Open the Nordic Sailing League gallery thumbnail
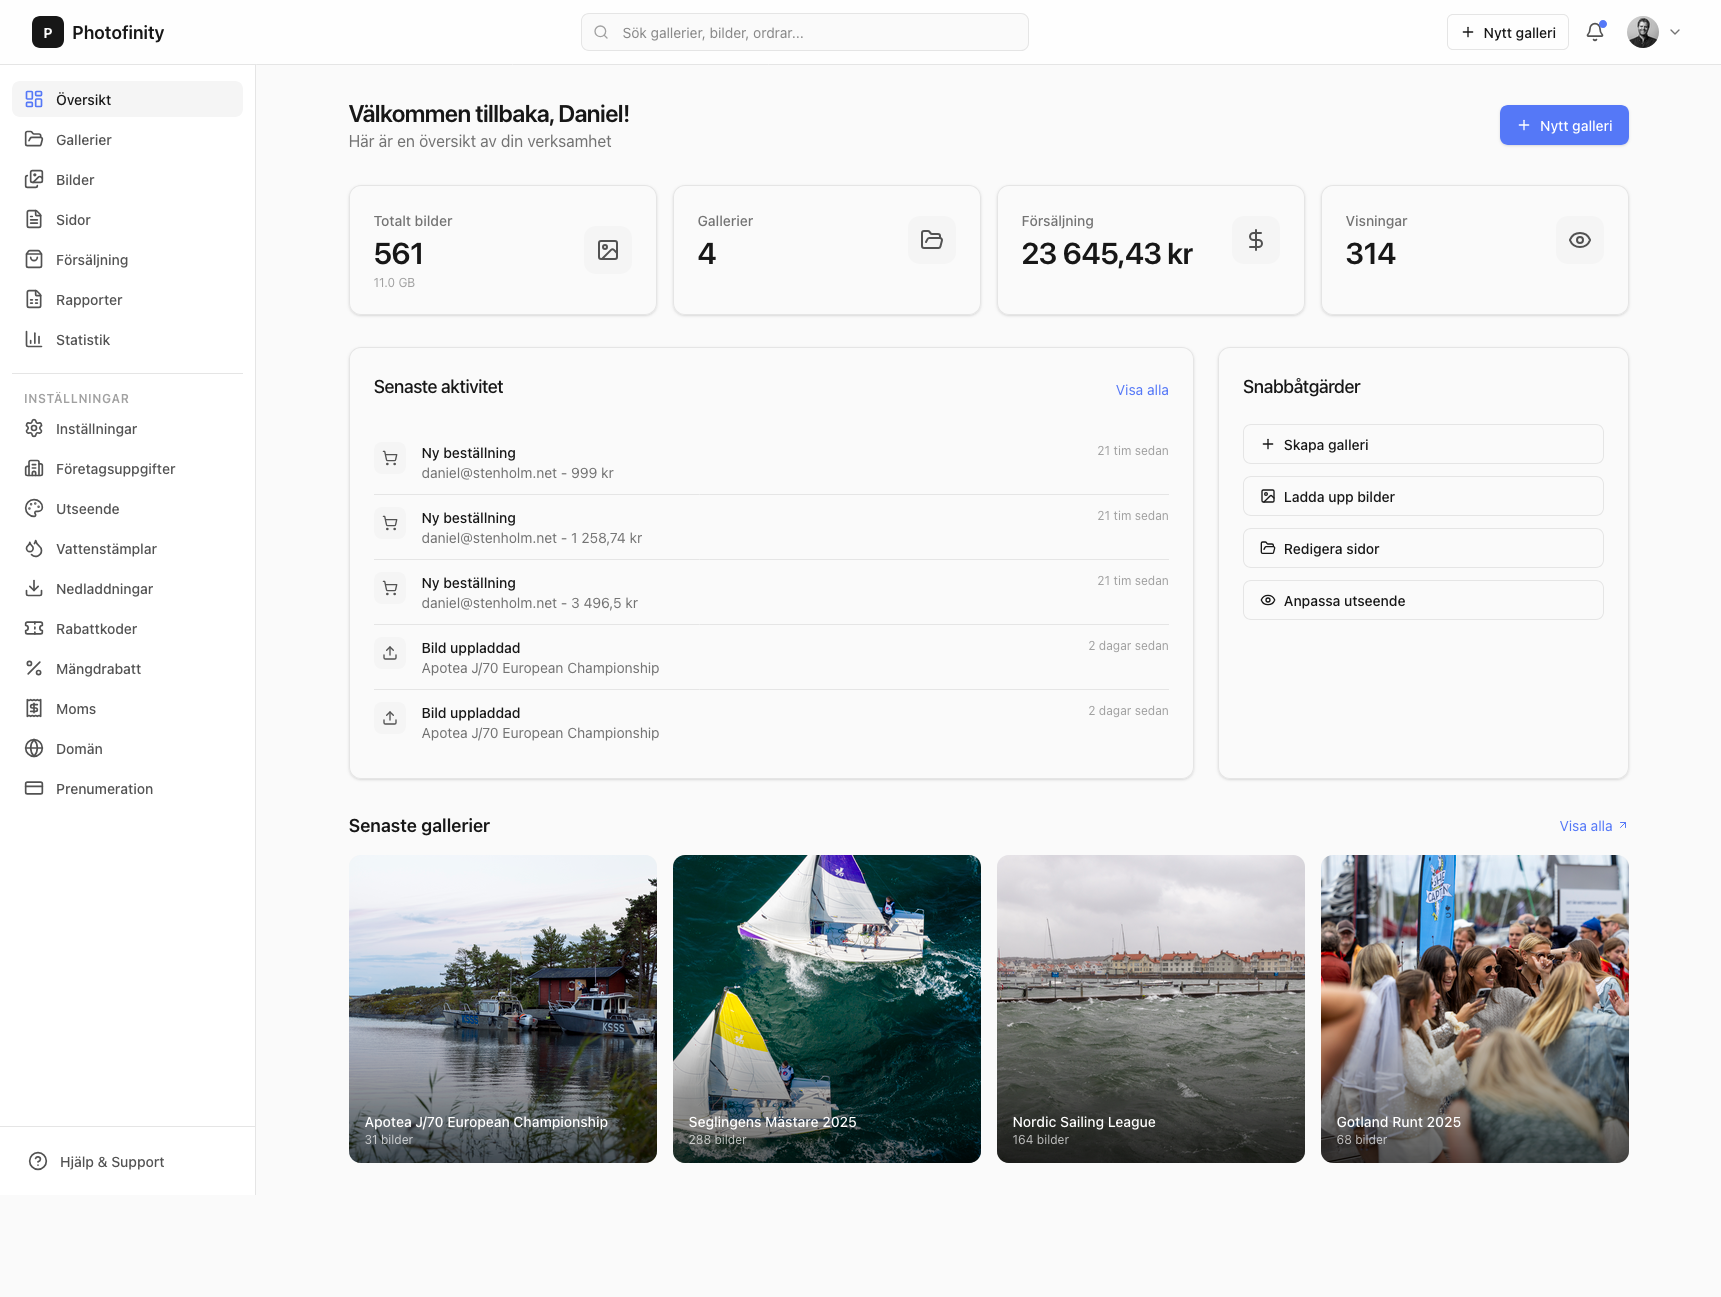 pos(1149,1008)
